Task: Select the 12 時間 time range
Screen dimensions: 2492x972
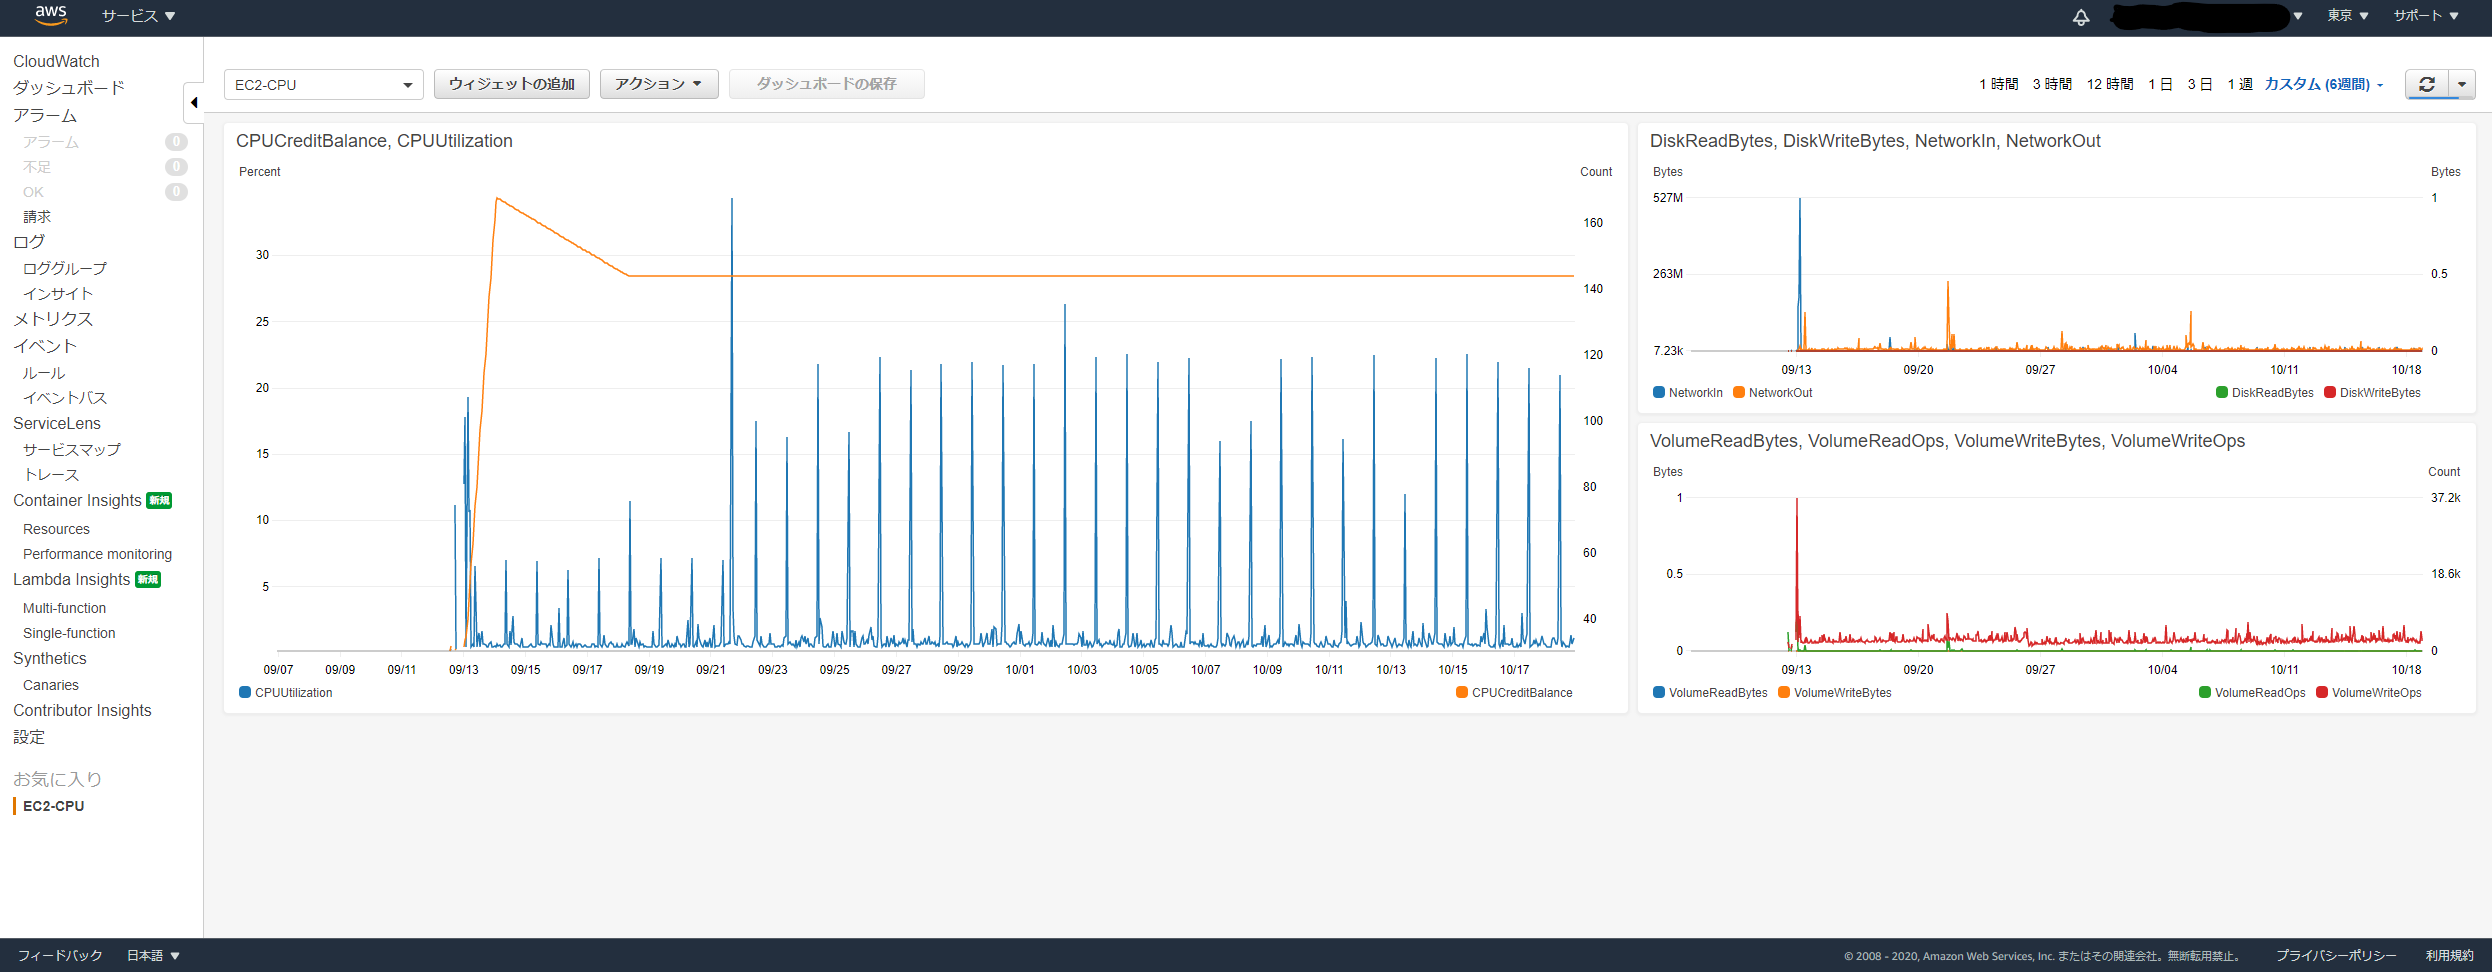Action: (x=2109, y=84)
